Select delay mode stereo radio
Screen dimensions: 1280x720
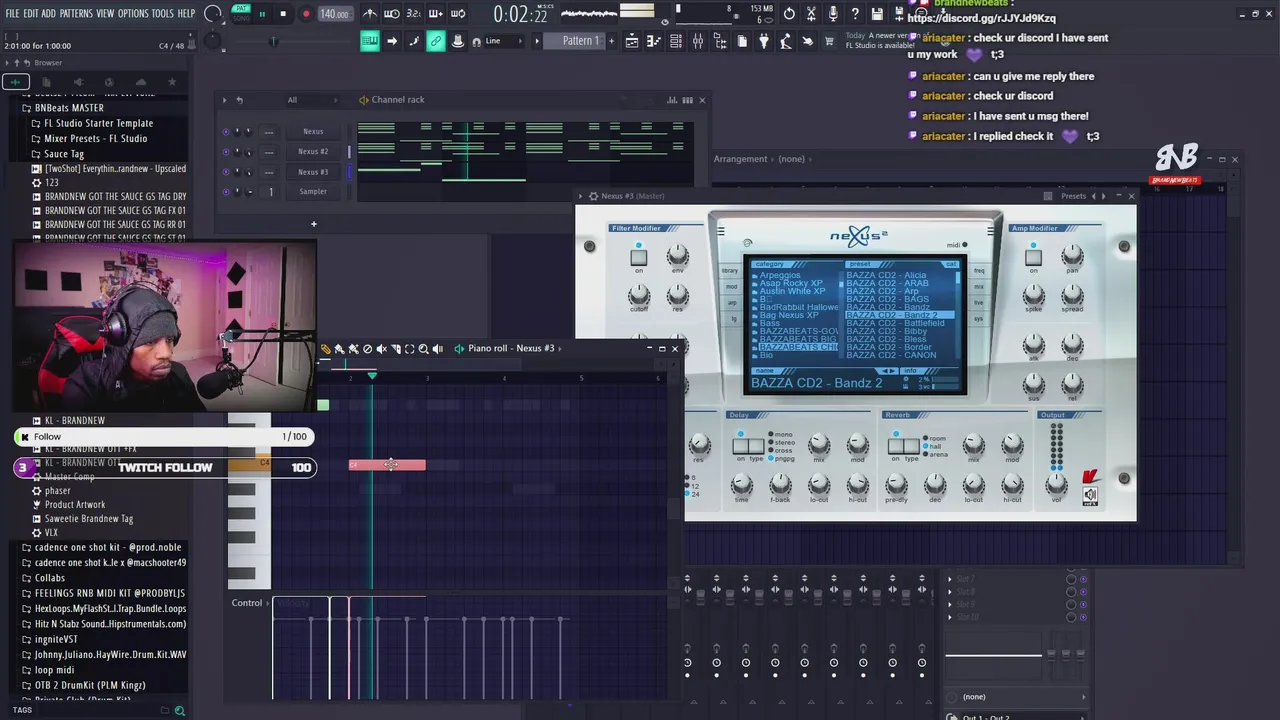click(x=770, y=442)
